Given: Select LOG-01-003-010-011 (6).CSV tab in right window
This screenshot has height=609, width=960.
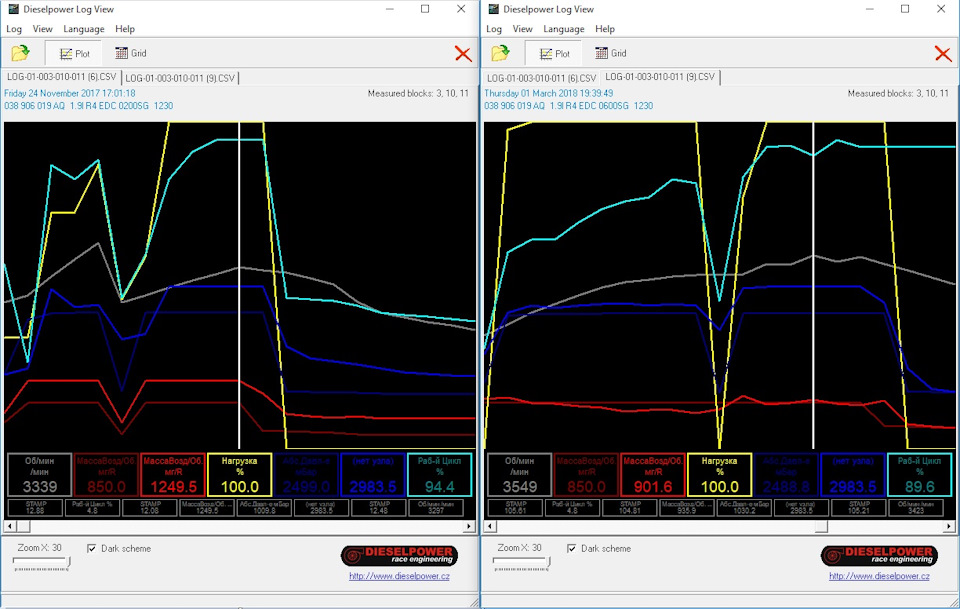Looking at the screenshot, I should 541,78.
